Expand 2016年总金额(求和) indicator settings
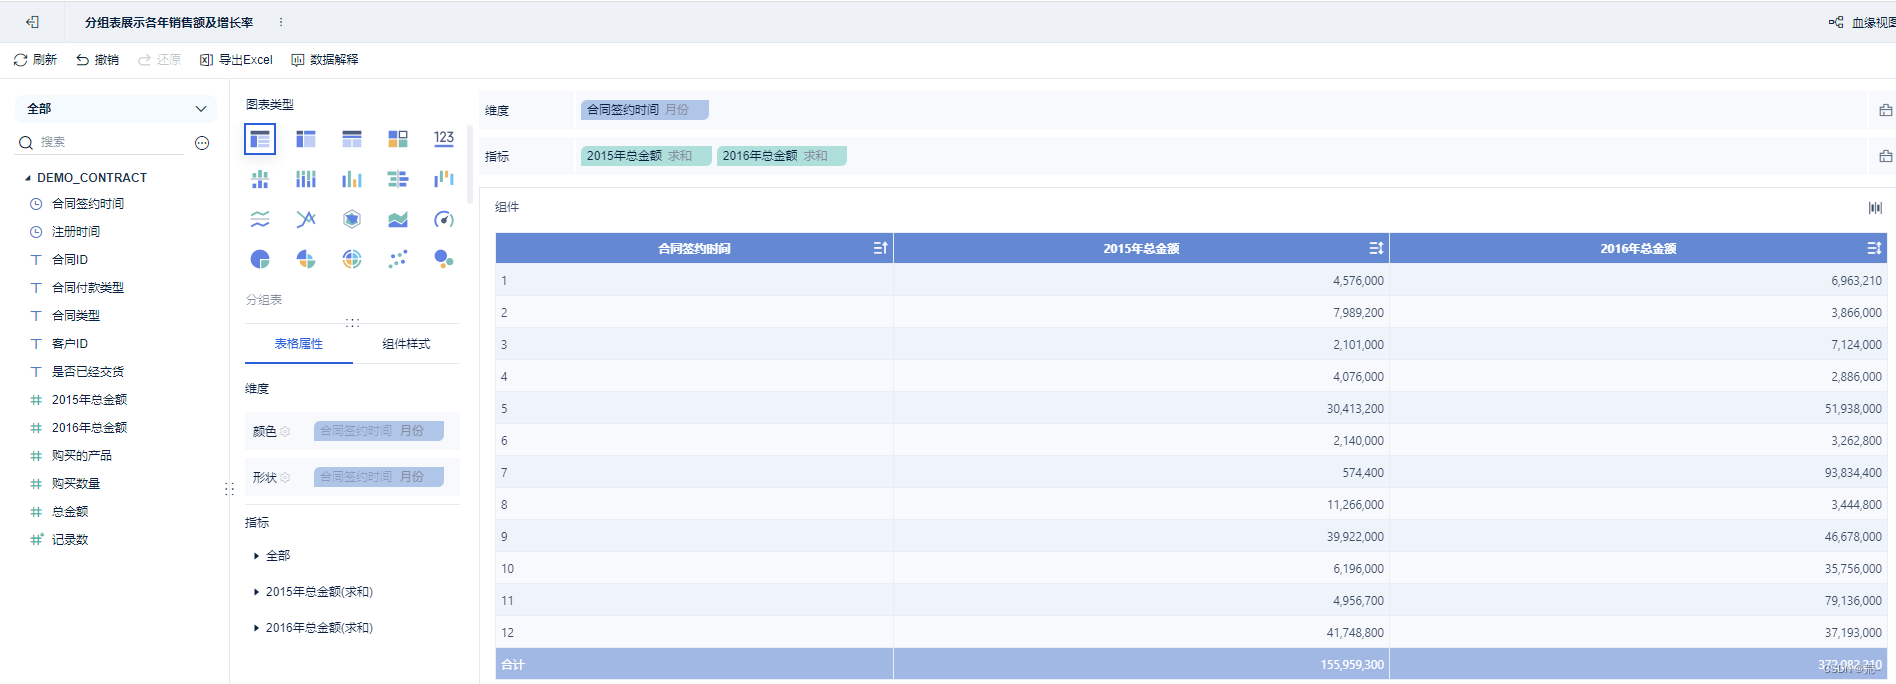Screen dimensions: 1896x684 256,628
